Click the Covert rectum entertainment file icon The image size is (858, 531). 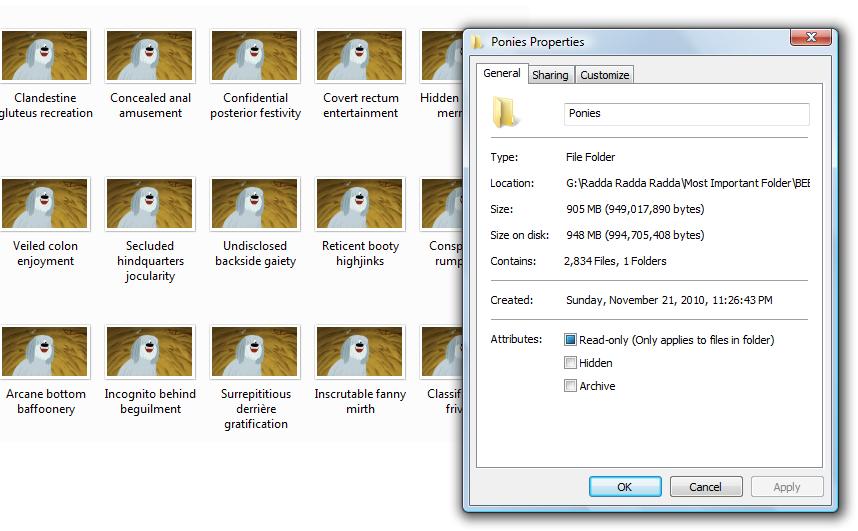tap(360, 55)
